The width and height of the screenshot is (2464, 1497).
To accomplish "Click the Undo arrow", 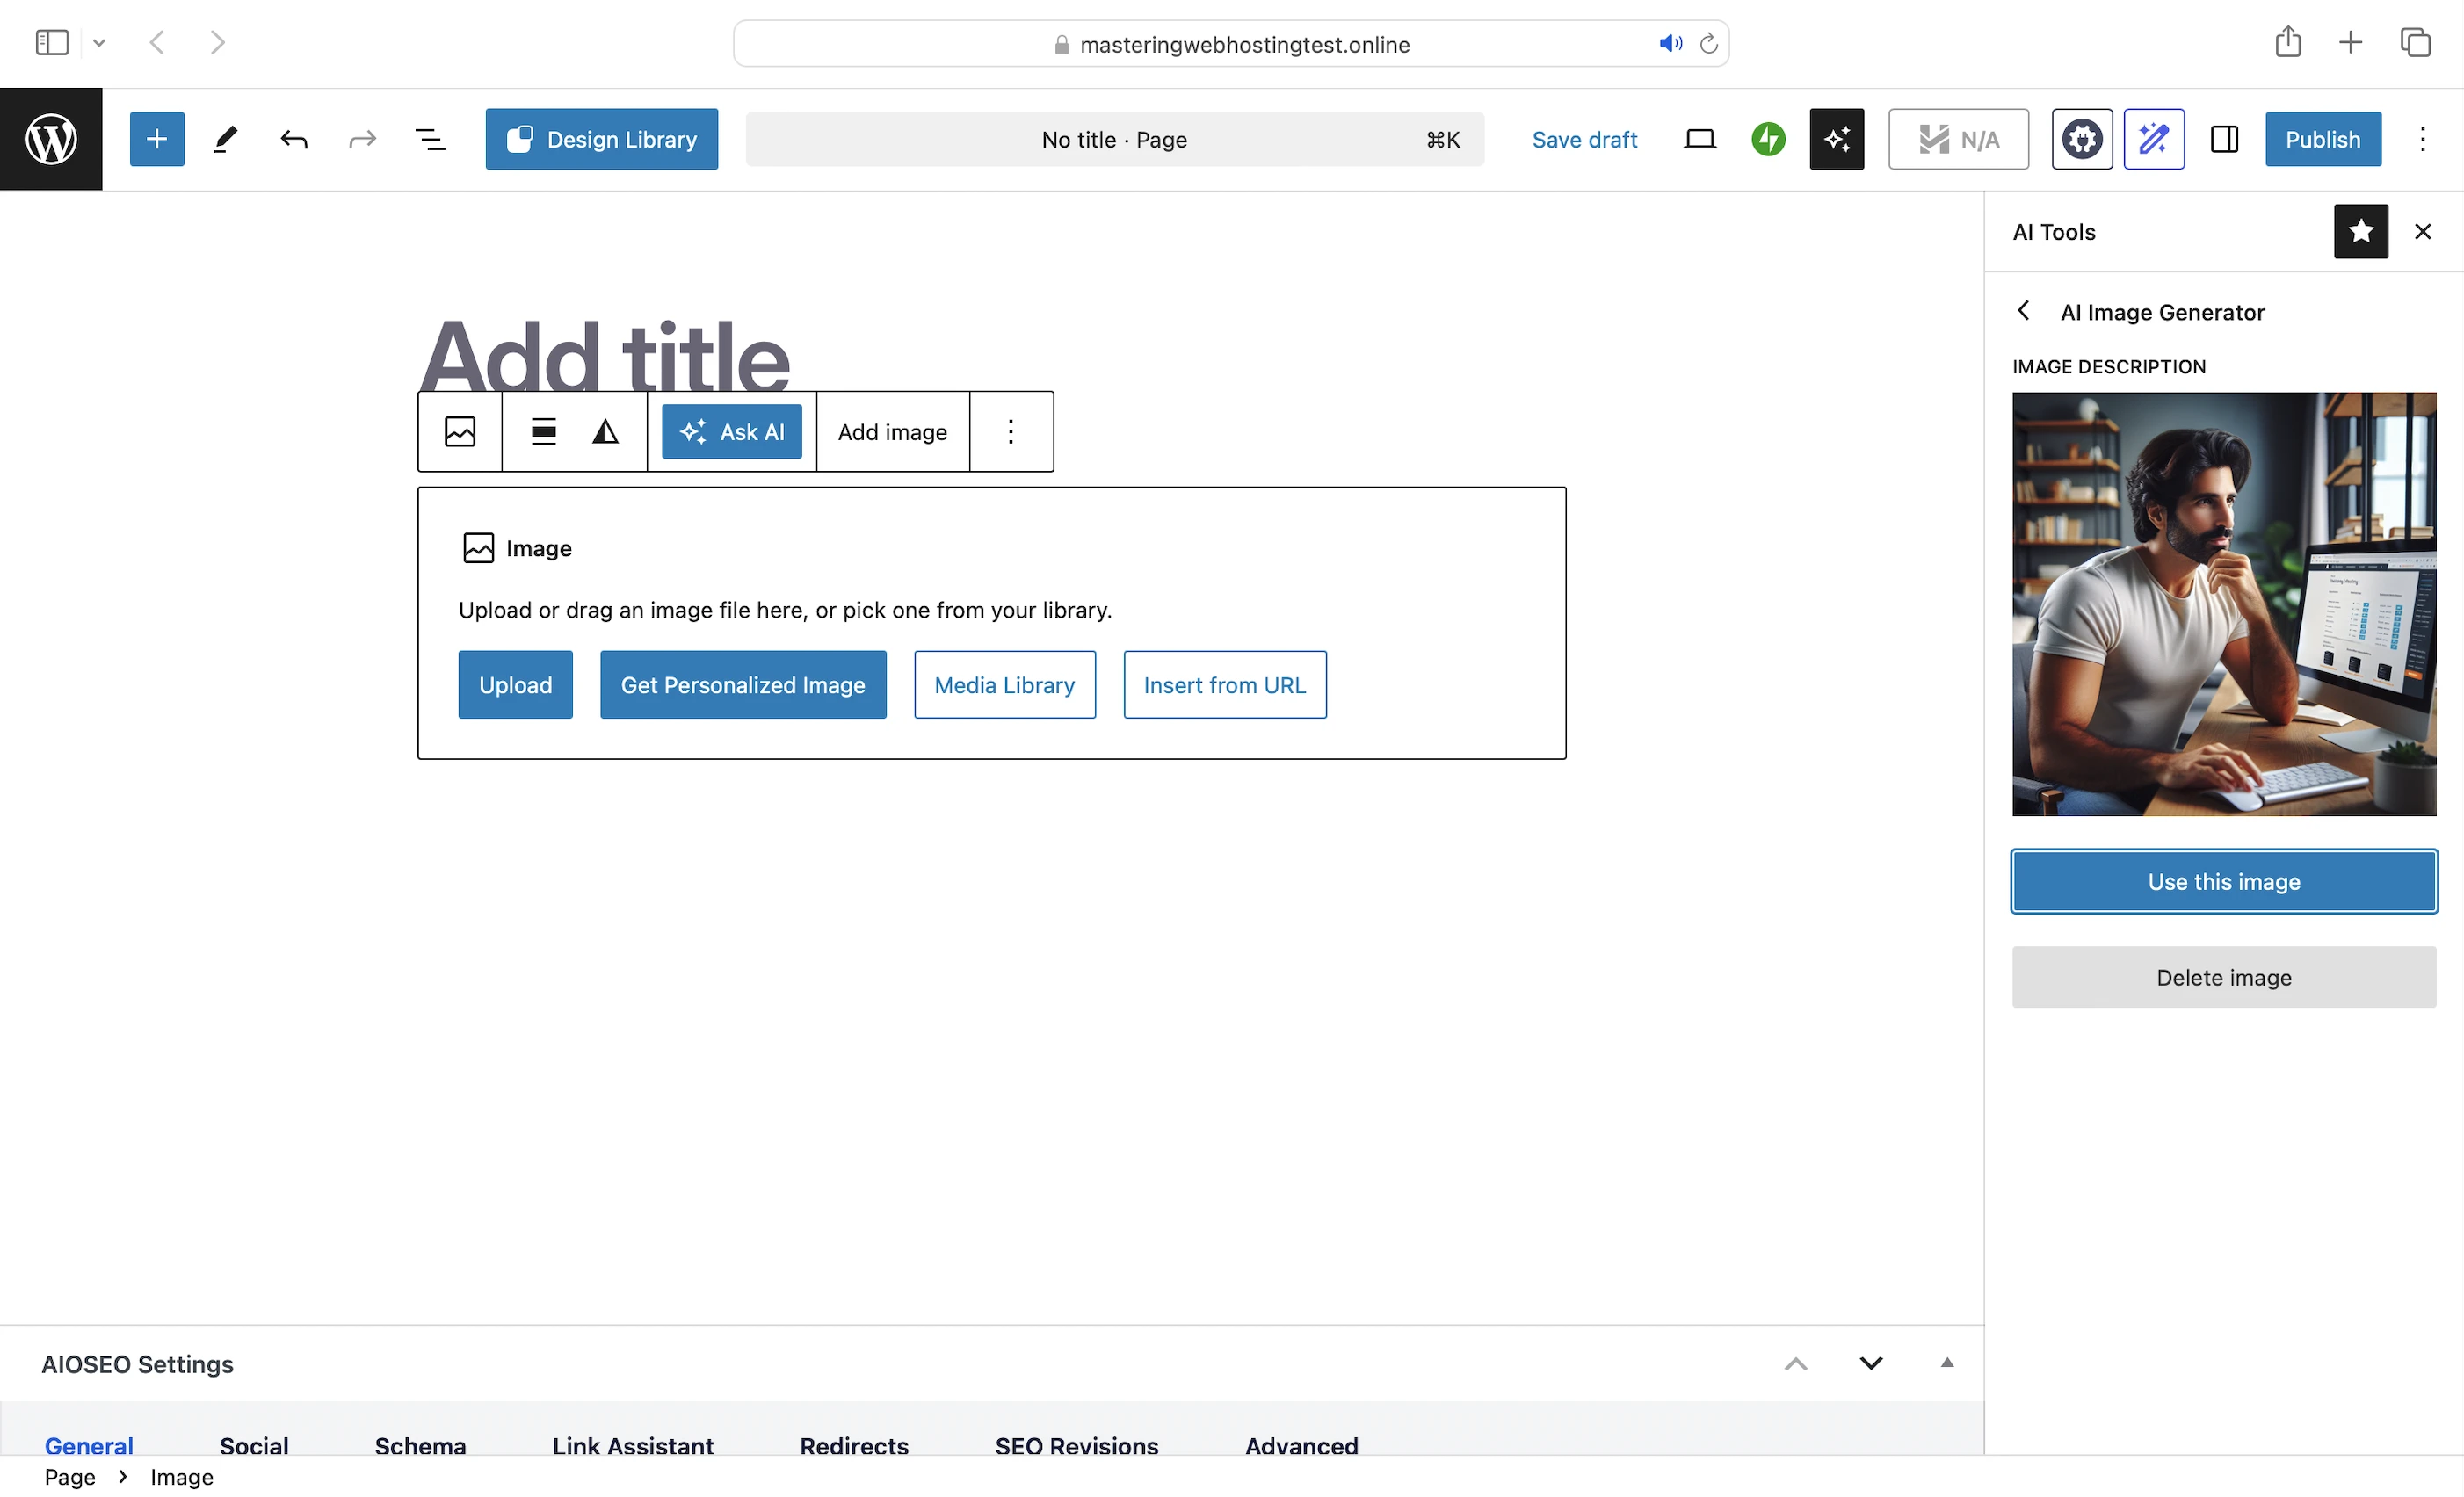I will click(x=294, y=139).
